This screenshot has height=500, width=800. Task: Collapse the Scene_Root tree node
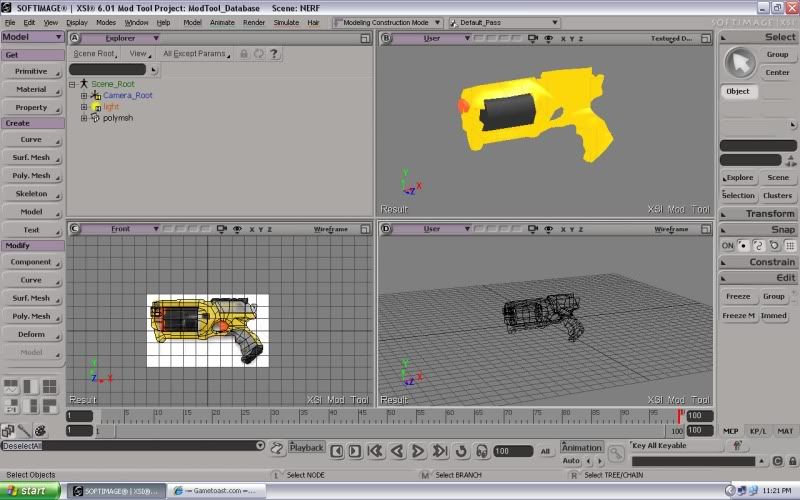[72, 84]
